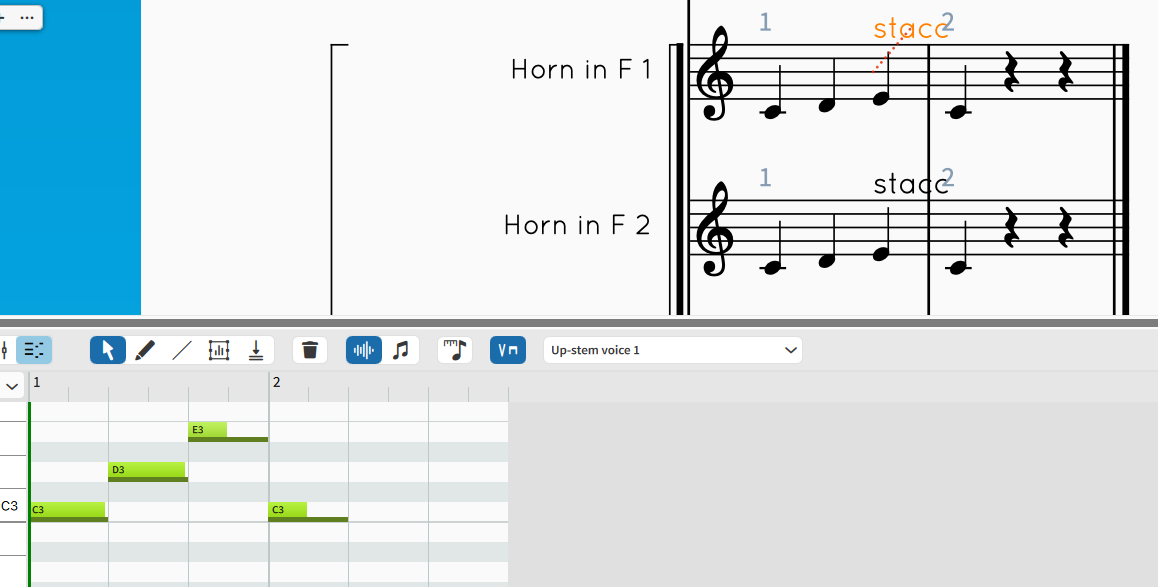
Task: Toggle the blue V bracket button
Action: click(x=508, y=350)
